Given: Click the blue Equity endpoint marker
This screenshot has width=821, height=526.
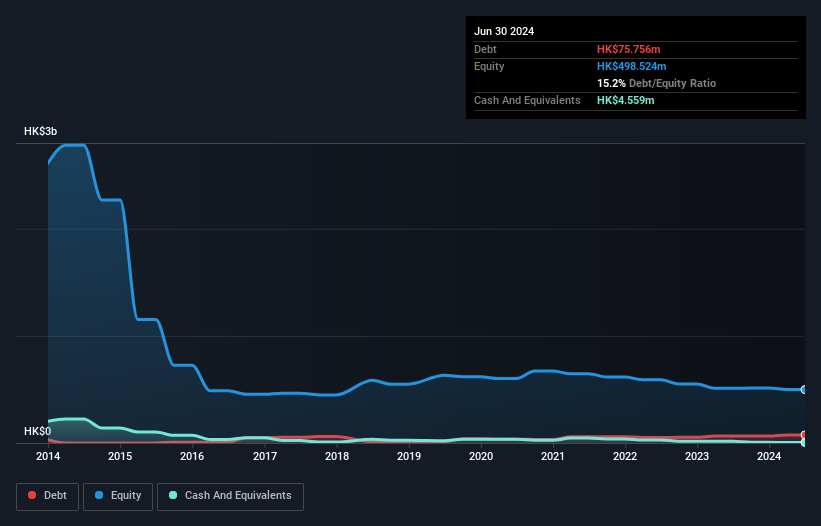Looking at the screenshot, I should [804, 389].
